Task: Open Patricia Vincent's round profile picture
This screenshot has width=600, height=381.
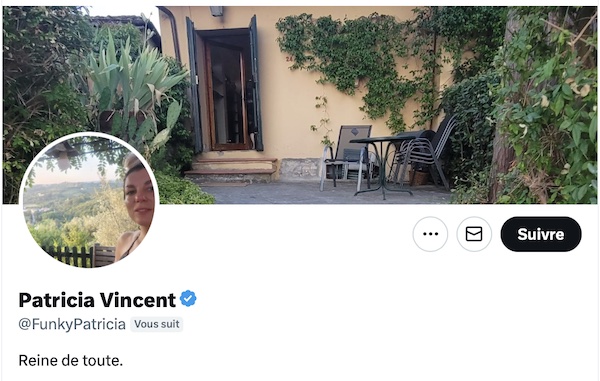Action: pos(89,202)
